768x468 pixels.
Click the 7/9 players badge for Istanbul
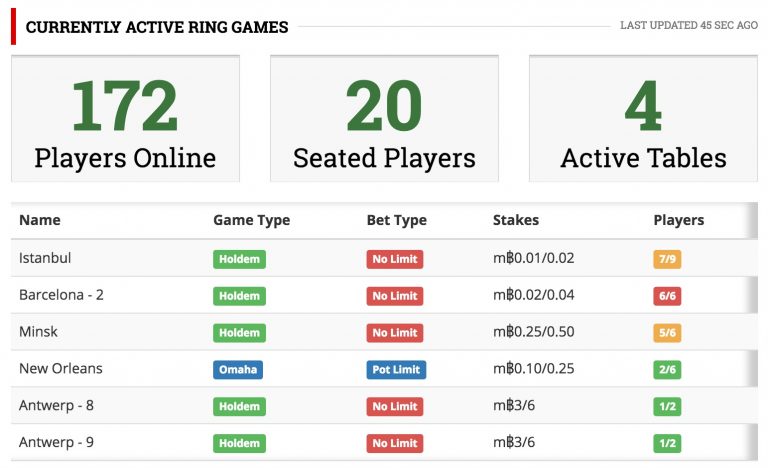pyautogui.click(x=667, y=259)
